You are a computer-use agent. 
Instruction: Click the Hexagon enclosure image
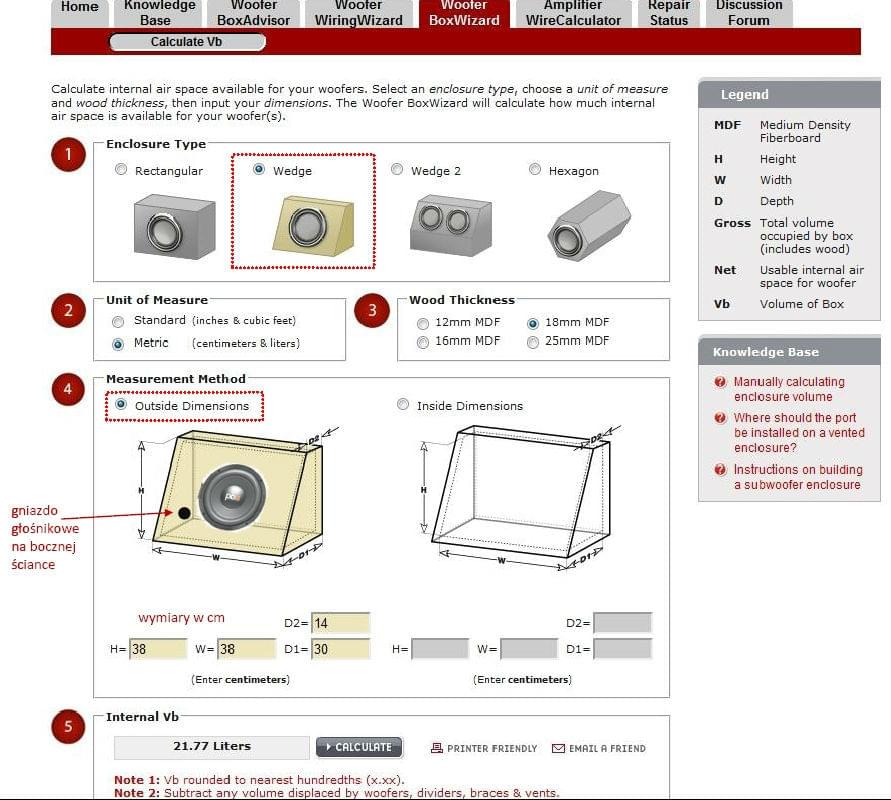pos(589,226)
